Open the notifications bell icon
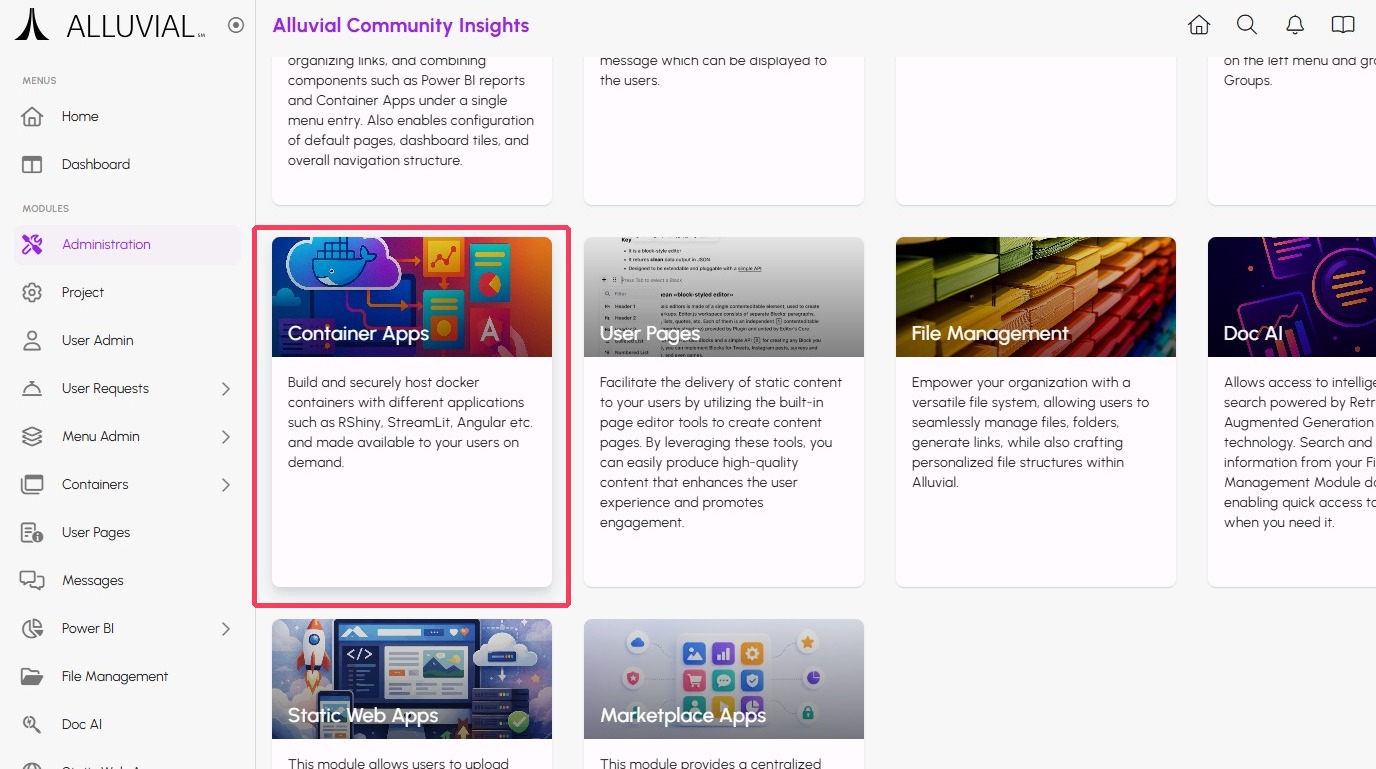The image size is (1376, 769). 1295,25
